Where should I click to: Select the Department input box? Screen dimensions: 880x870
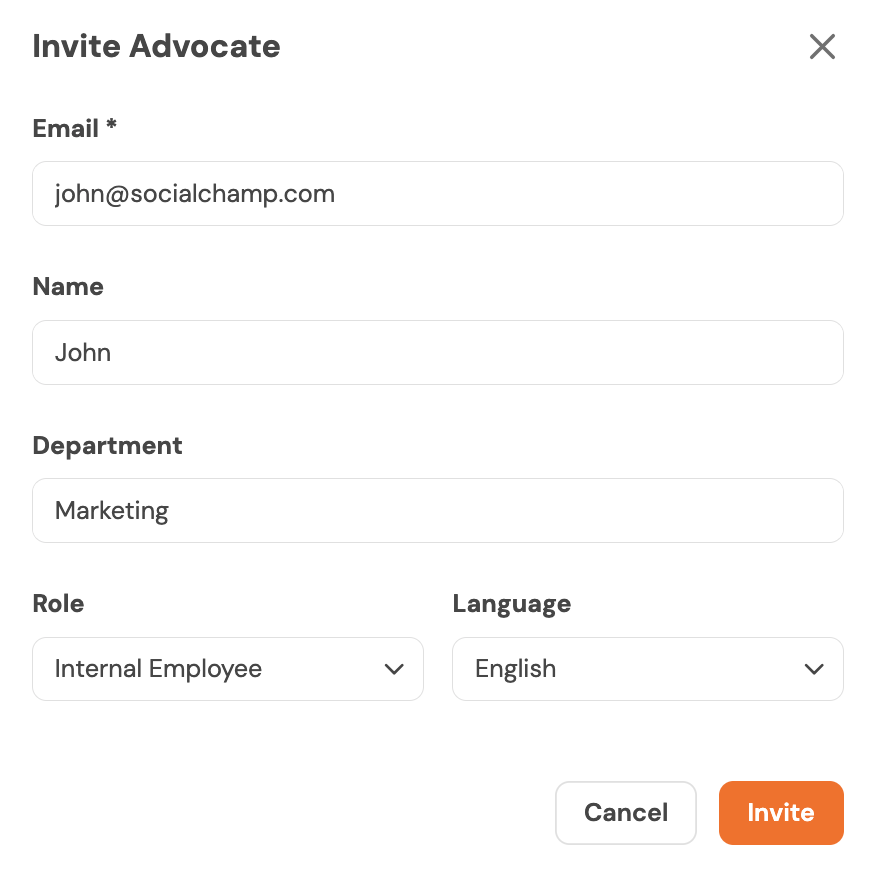(x=438, y=510)
